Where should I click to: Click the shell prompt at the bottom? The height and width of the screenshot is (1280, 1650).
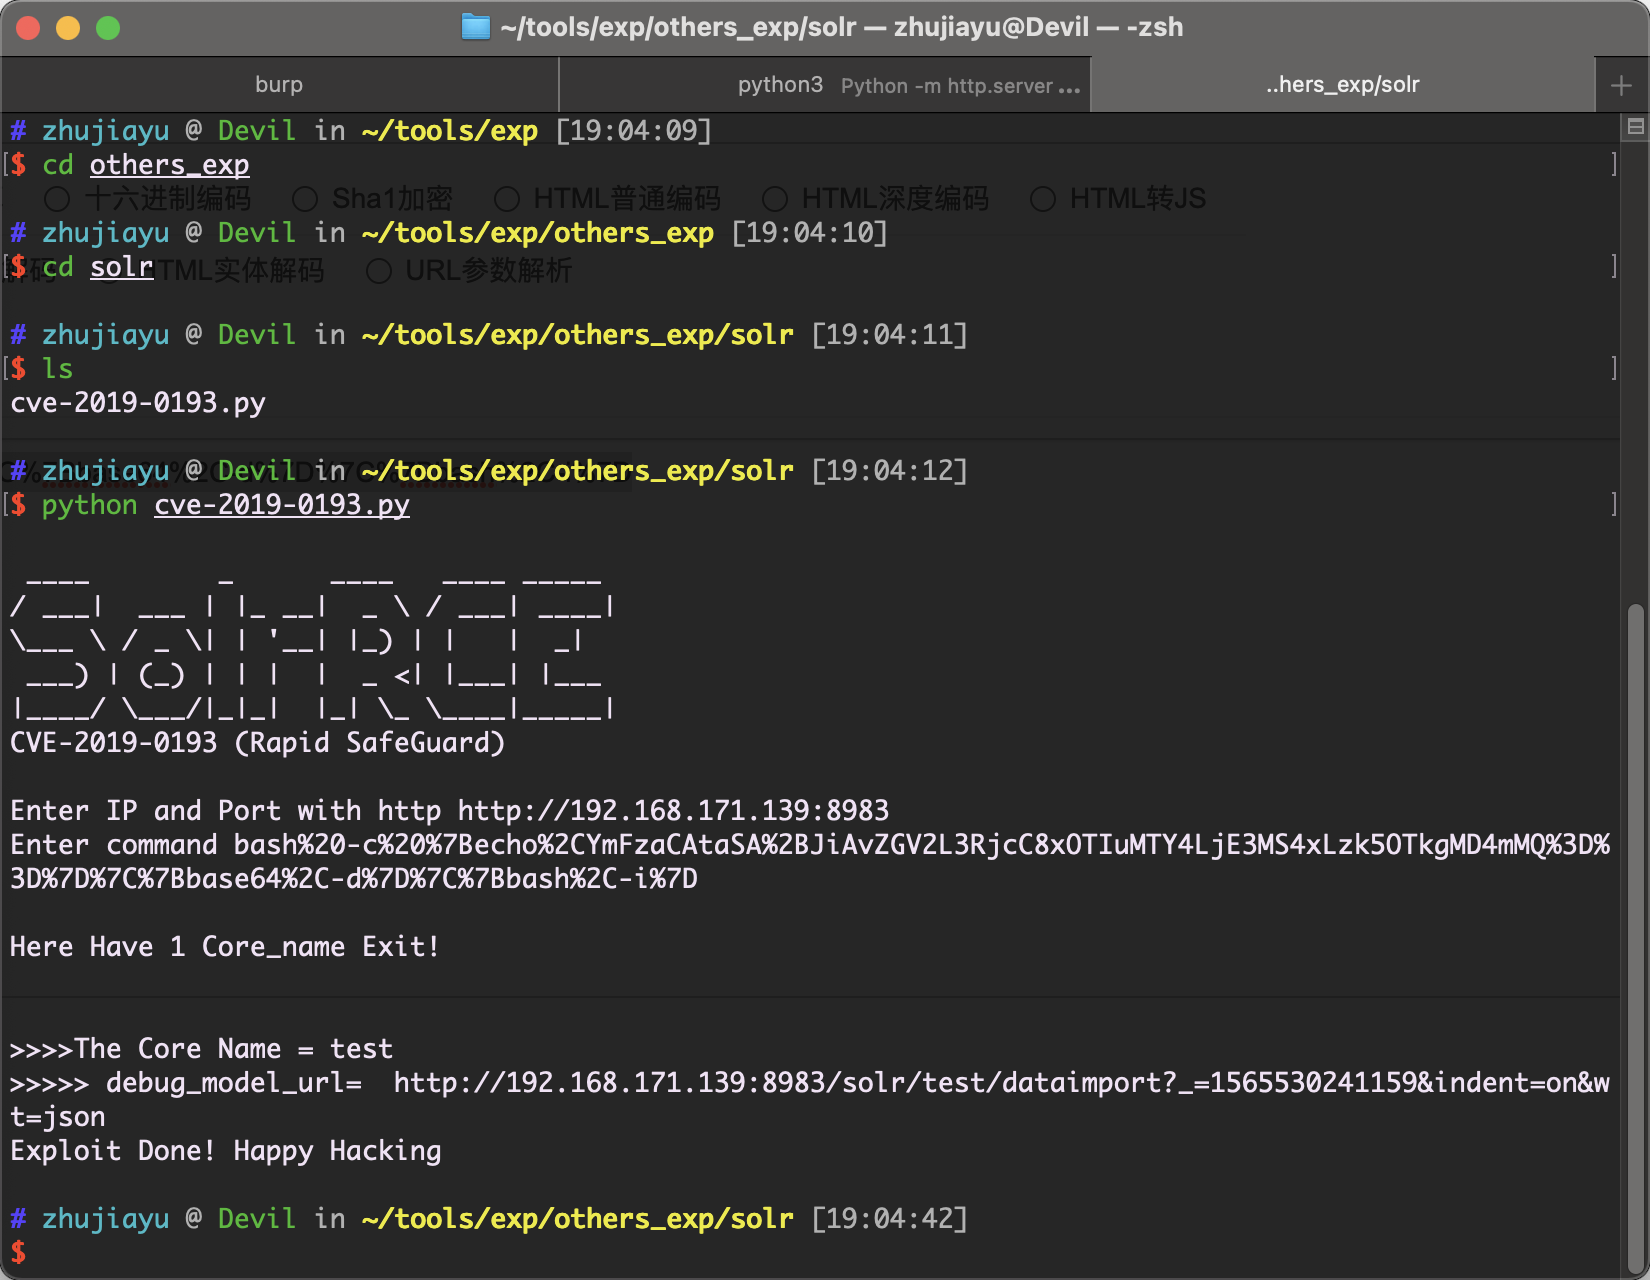[17, 1251]
